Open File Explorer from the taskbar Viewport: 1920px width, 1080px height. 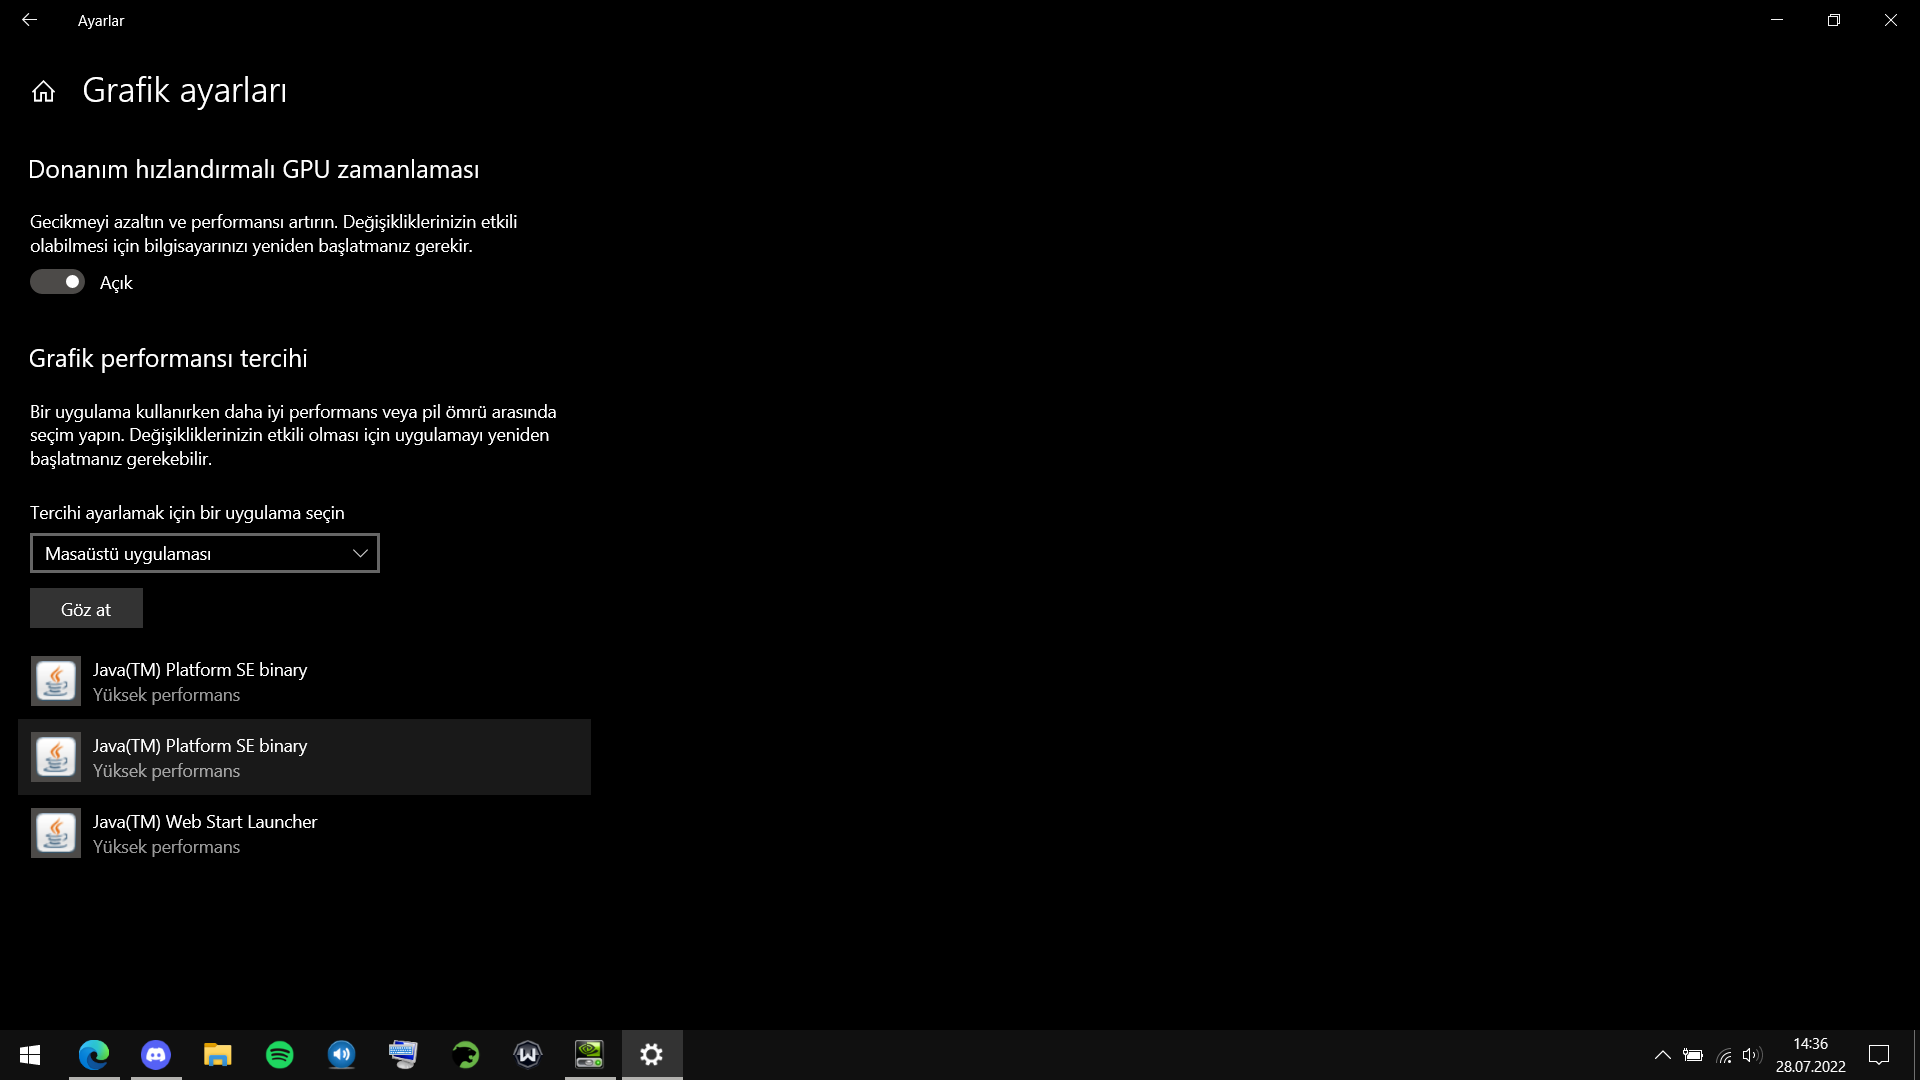pyautogui.click(x=218, y=1055)
